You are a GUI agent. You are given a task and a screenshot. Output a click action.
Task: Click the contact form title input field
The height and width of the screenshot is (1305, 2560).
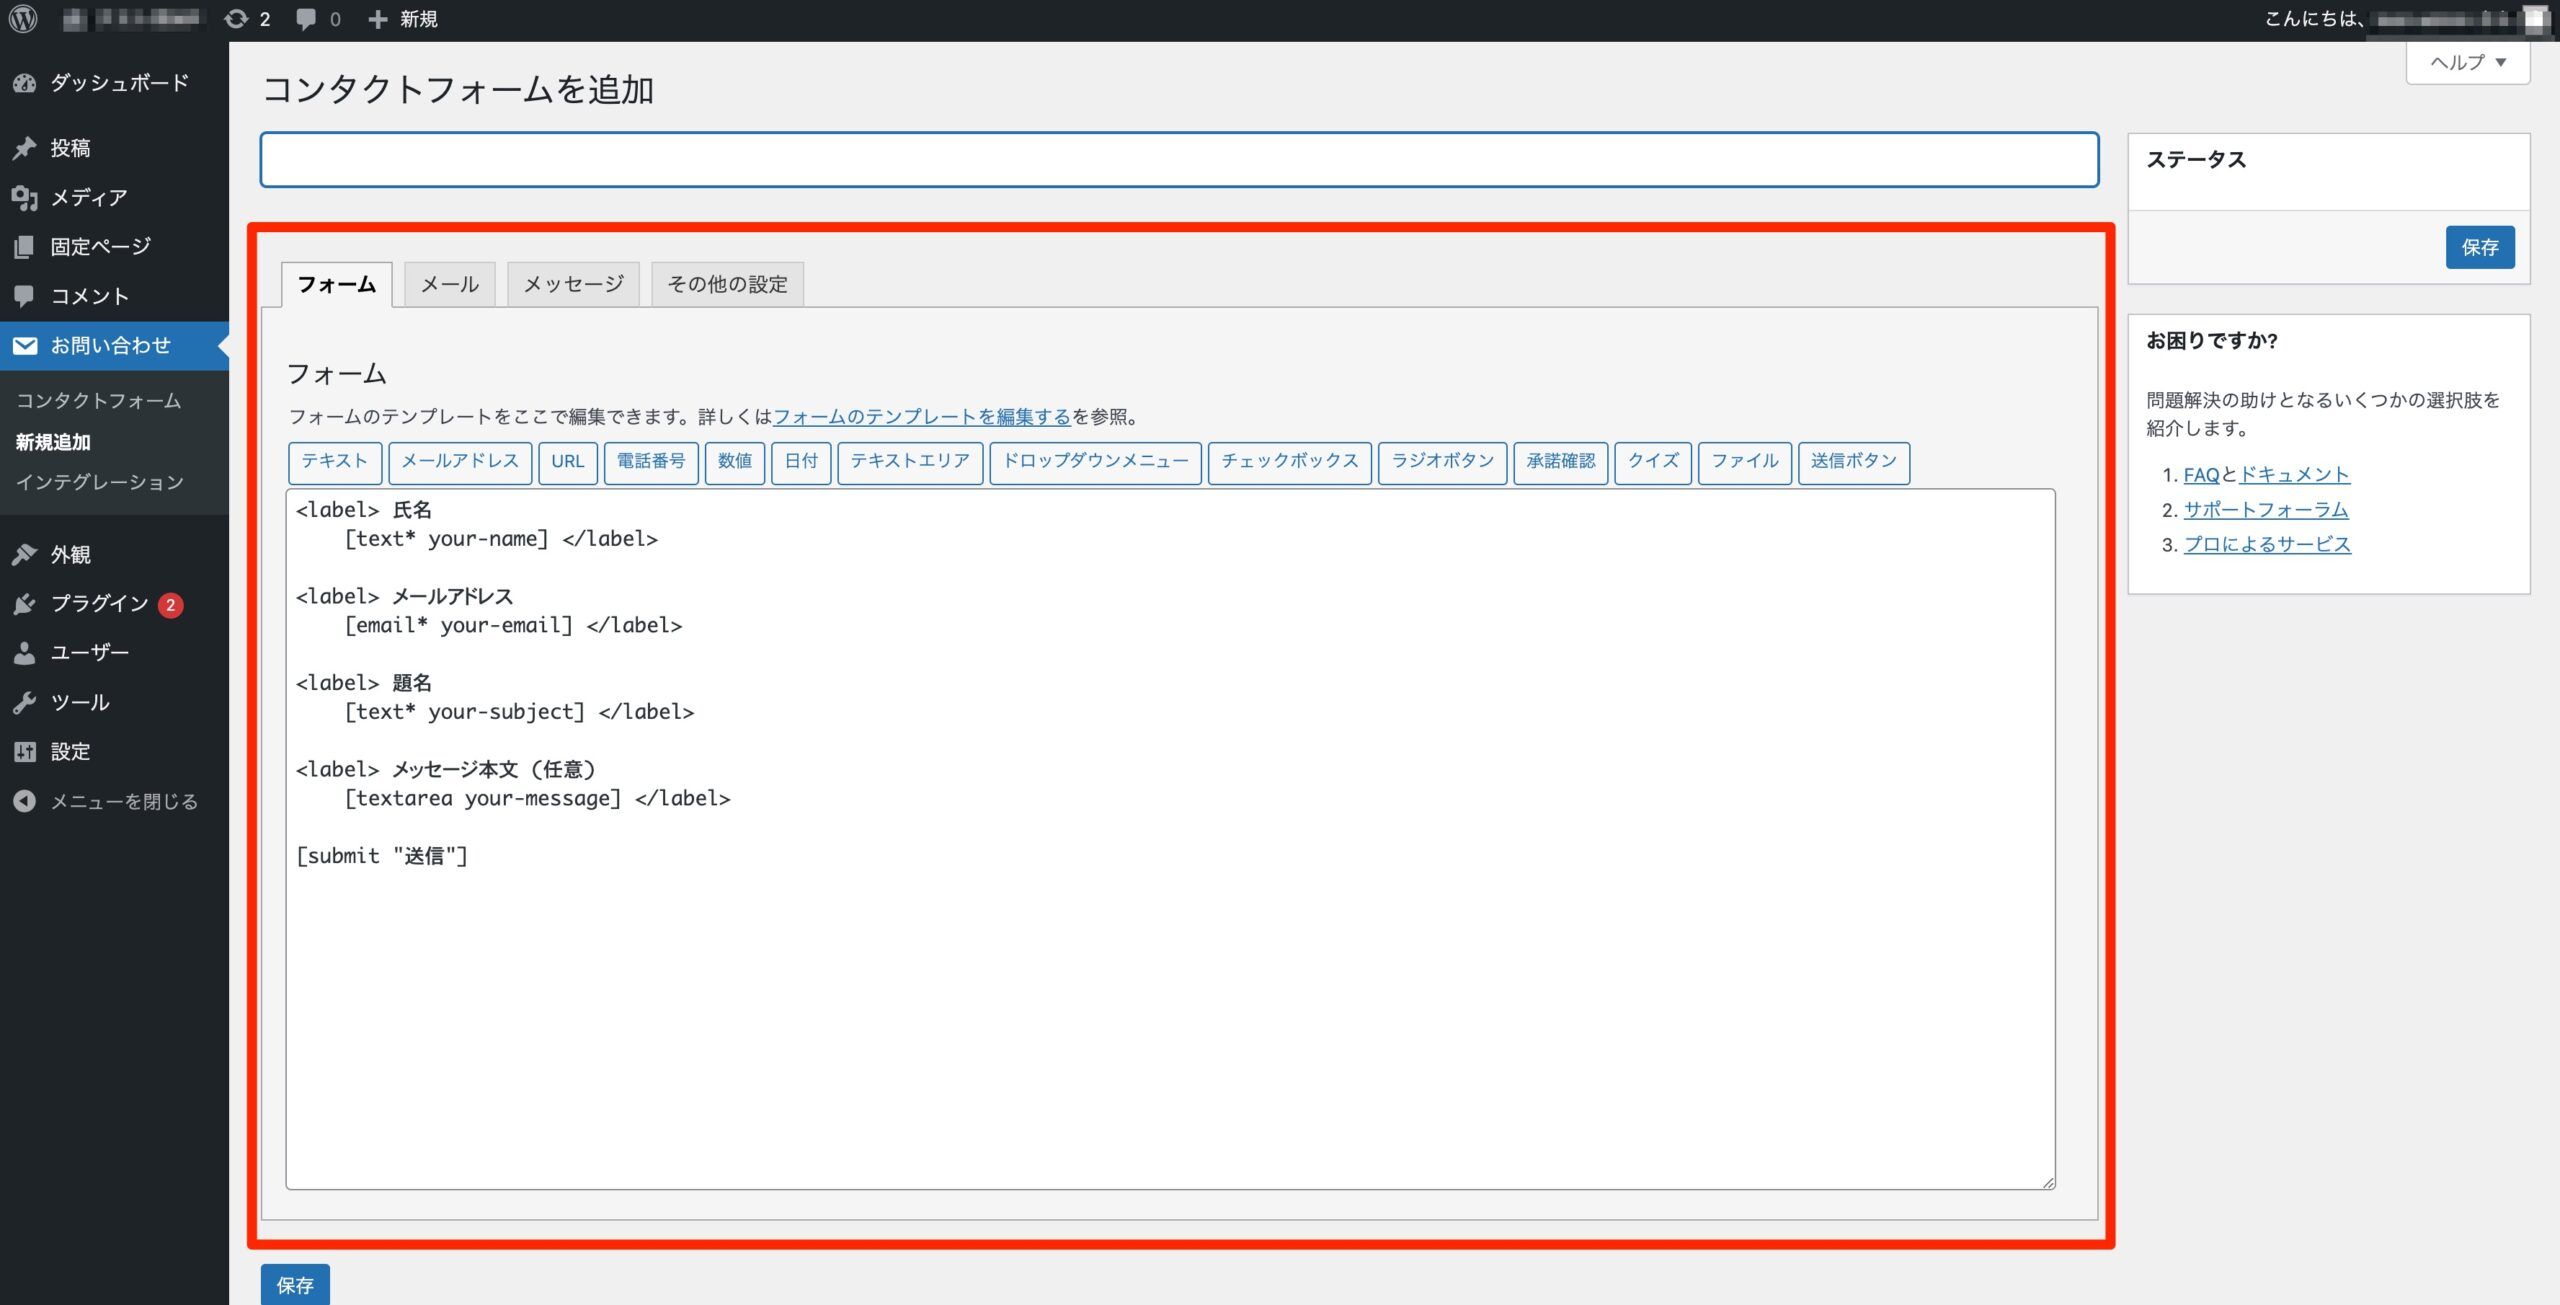tap(1178, 160)
